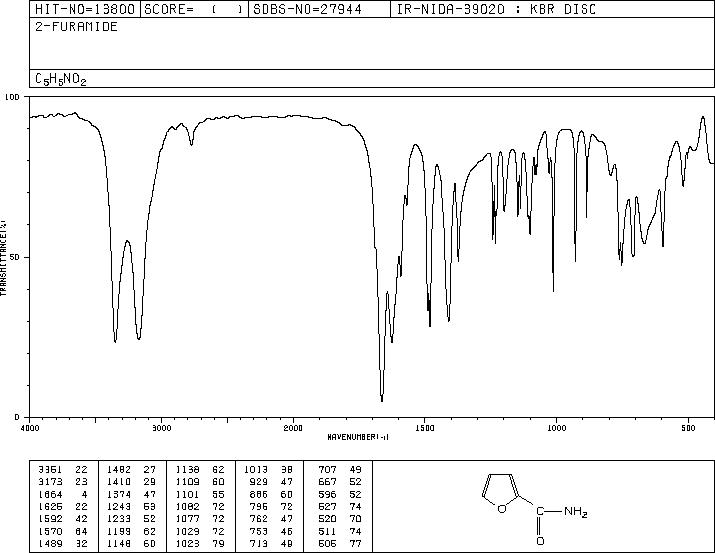Image resolution: width=715 pixels, height=553 pixels.
Task: Click the peak table entry 1592
Action: [50, 519]
